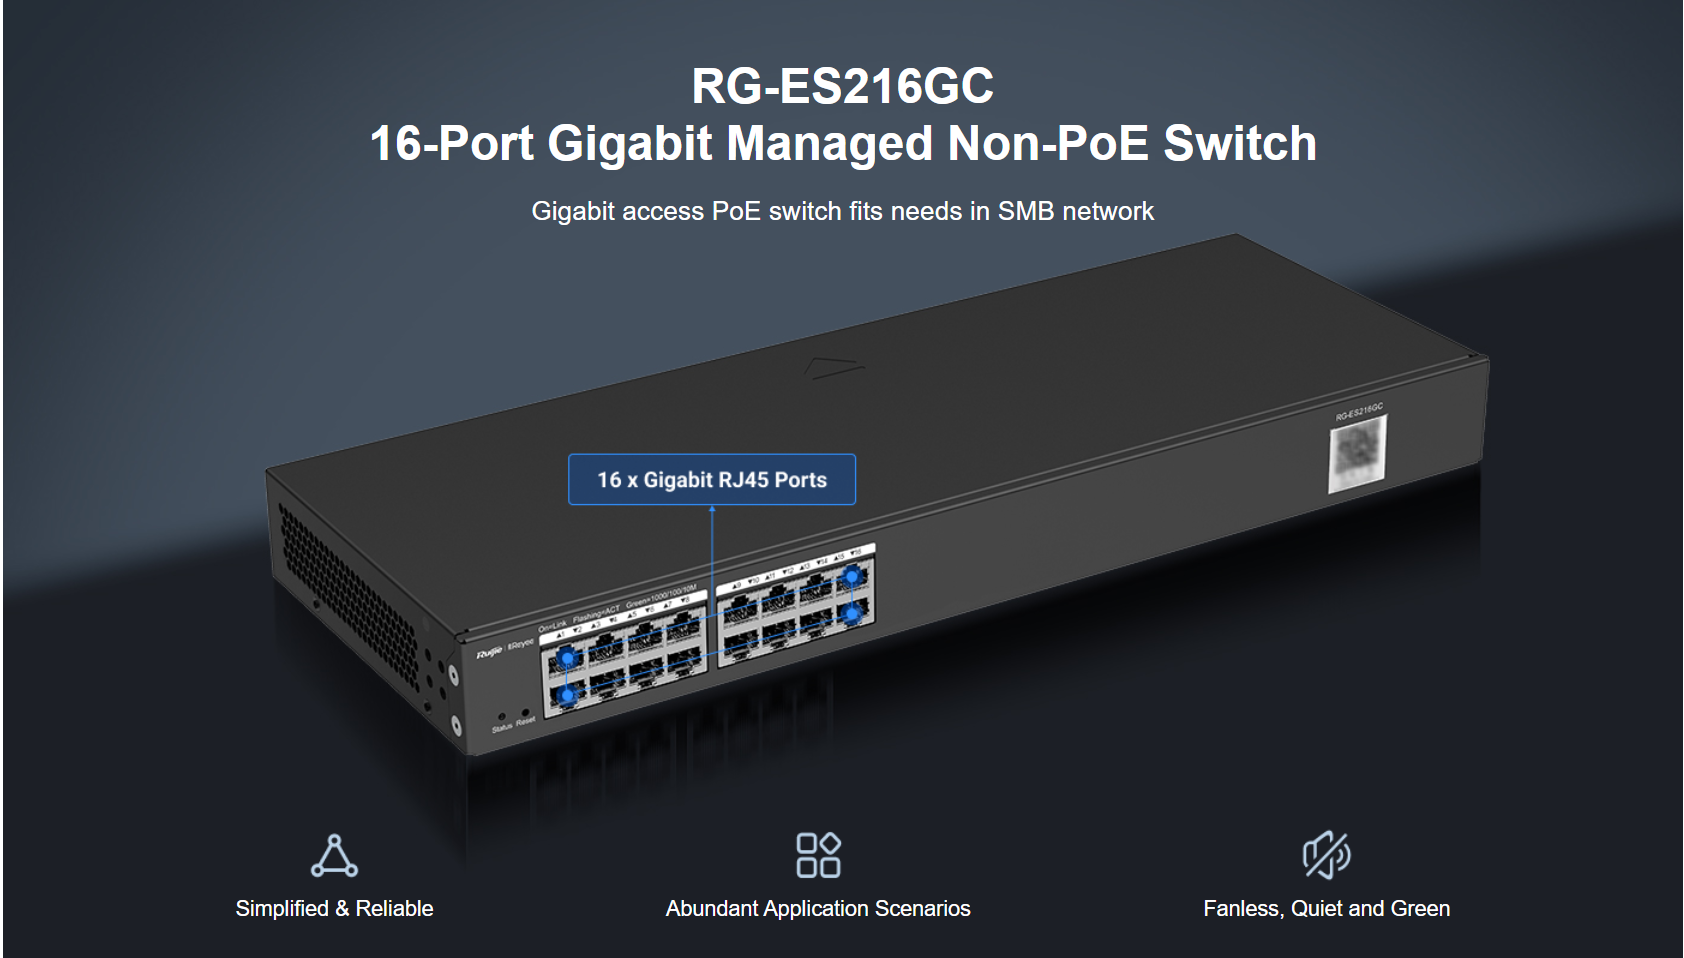Select the 16 x Gigabit RJ45 Ports callout
Image resolution: width=1684 pixels, height=958 pixels.
pyautogui.click(x=712, y=480)
